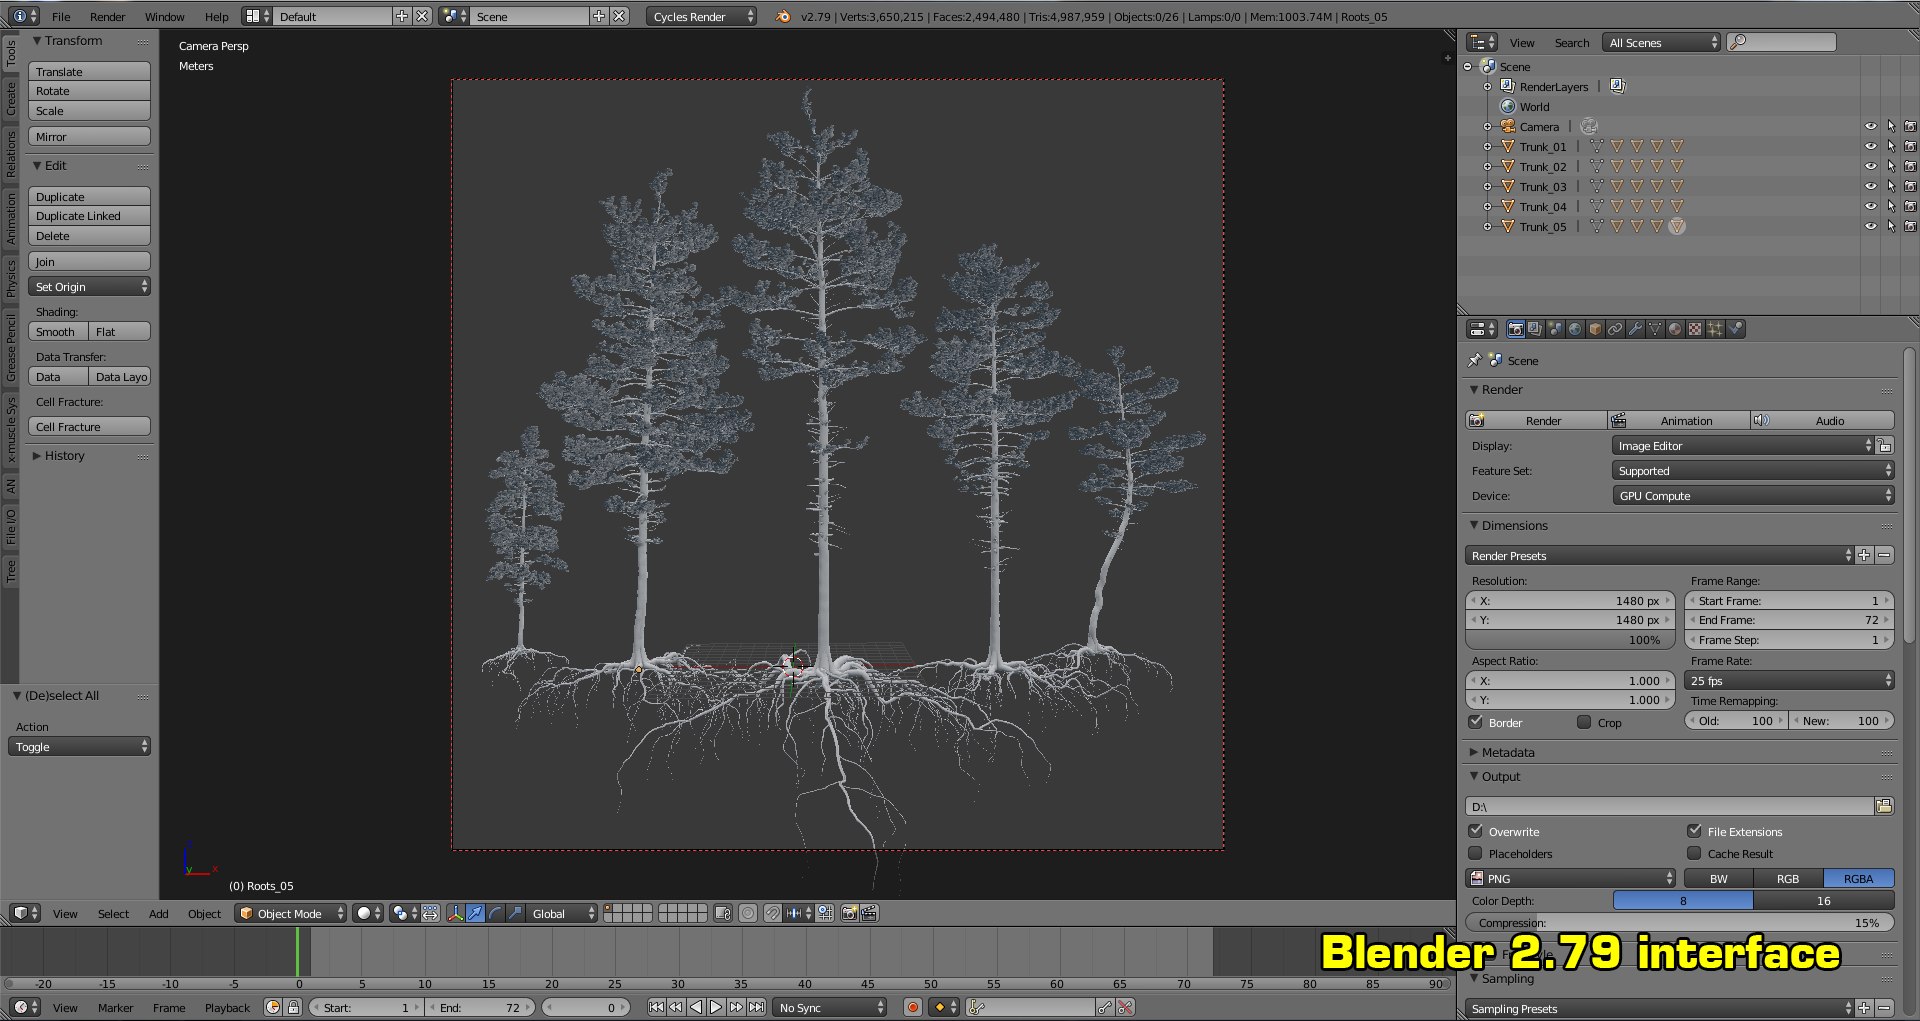Adjust the Compression 15% slider

(1680, 922)
